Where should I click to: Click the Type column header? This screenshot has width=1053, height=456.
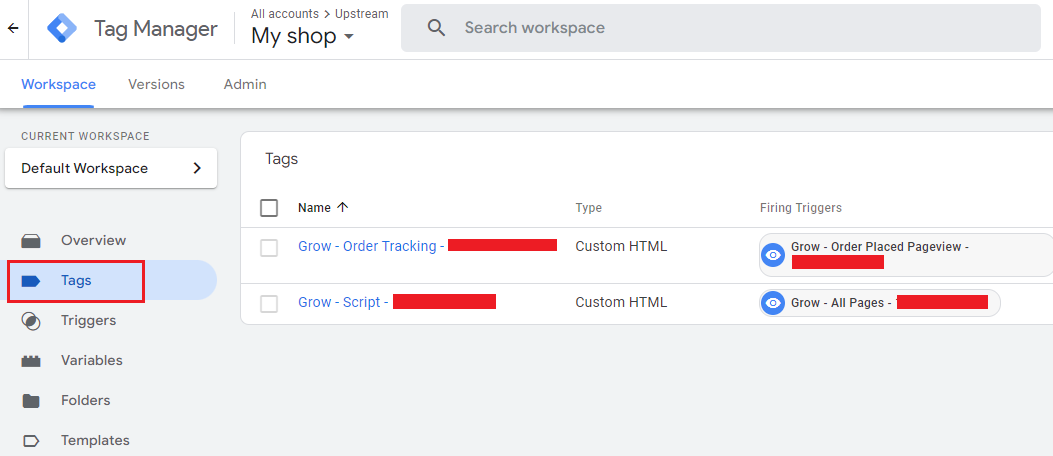(588, 208)
